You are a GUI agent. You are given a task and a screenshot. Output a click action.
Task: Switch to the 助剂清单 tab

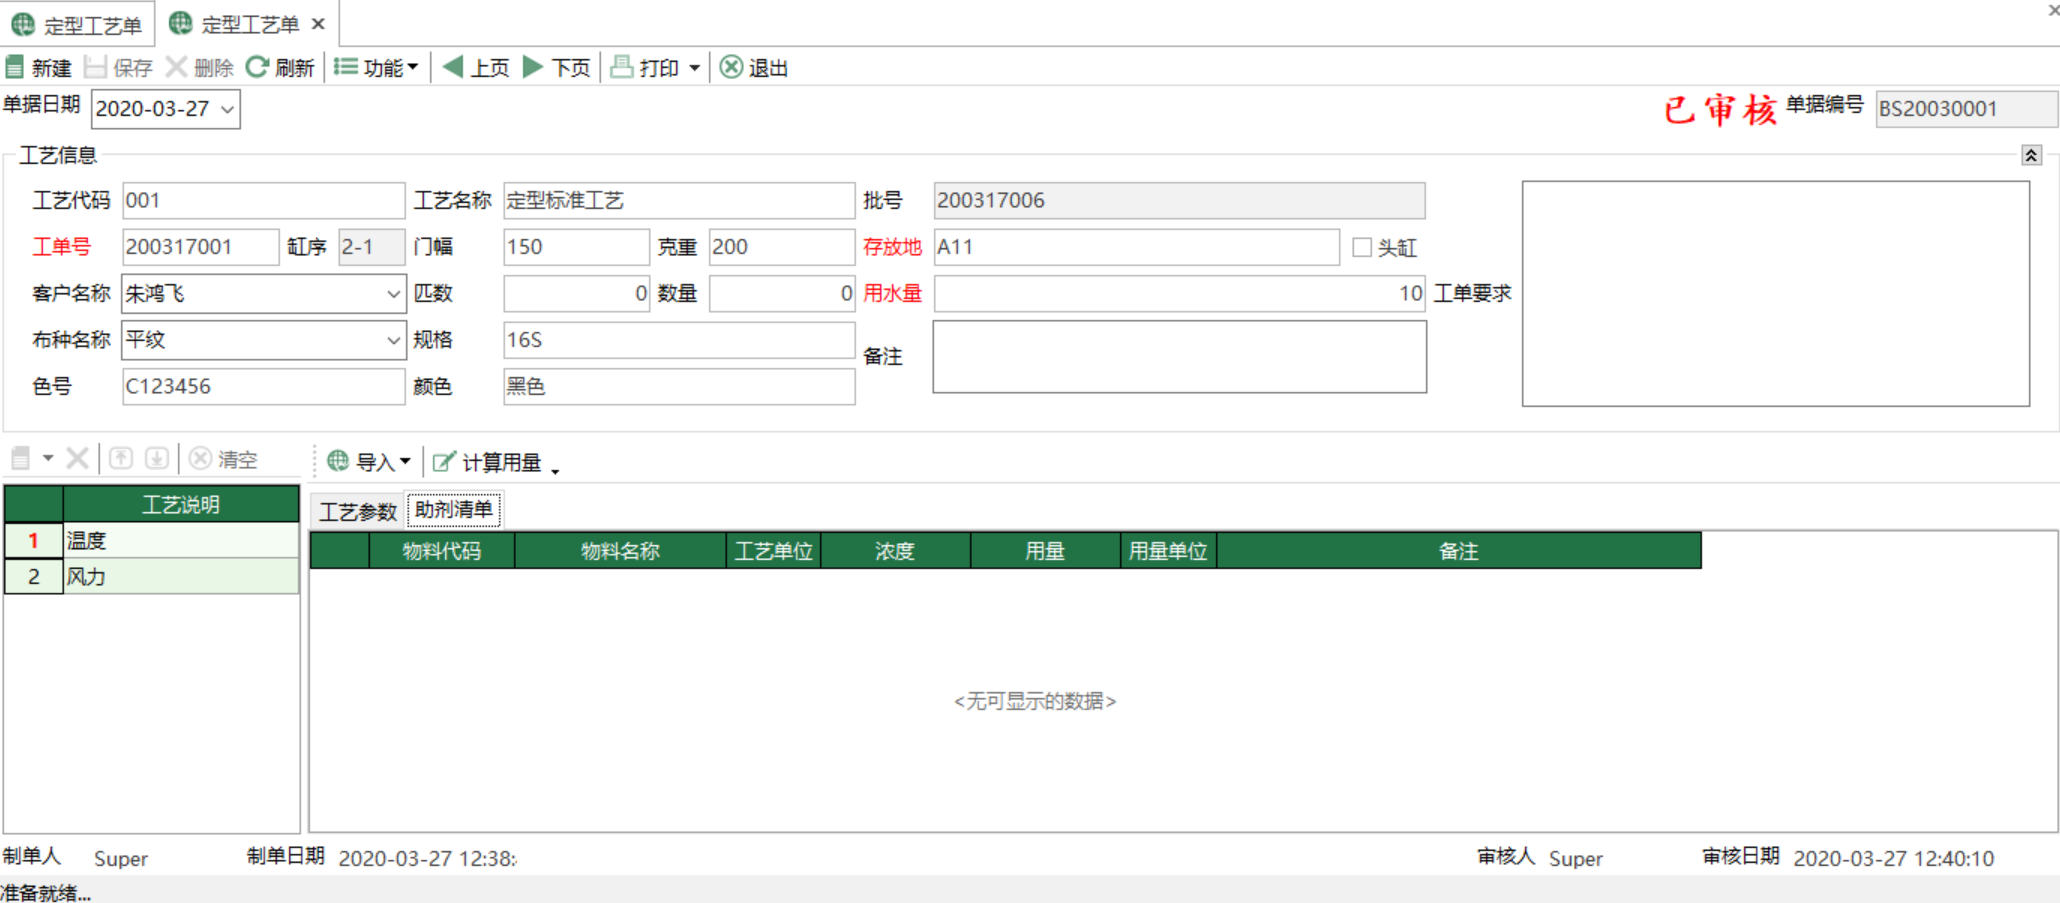(454, 509)
